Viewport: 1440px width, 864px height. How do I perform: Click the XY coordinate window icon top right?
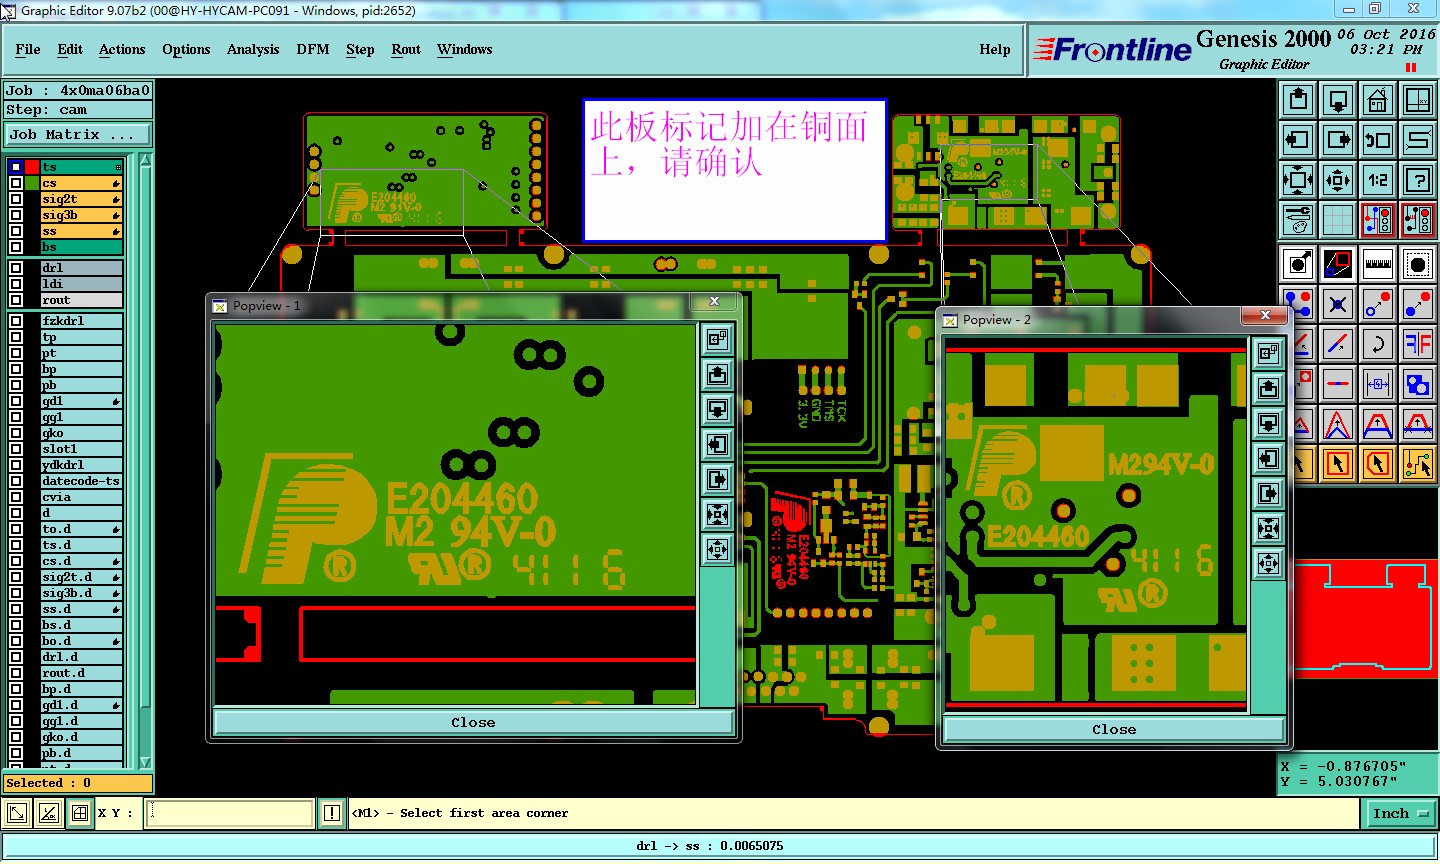pyautogui.click(x=1418, y=100)
